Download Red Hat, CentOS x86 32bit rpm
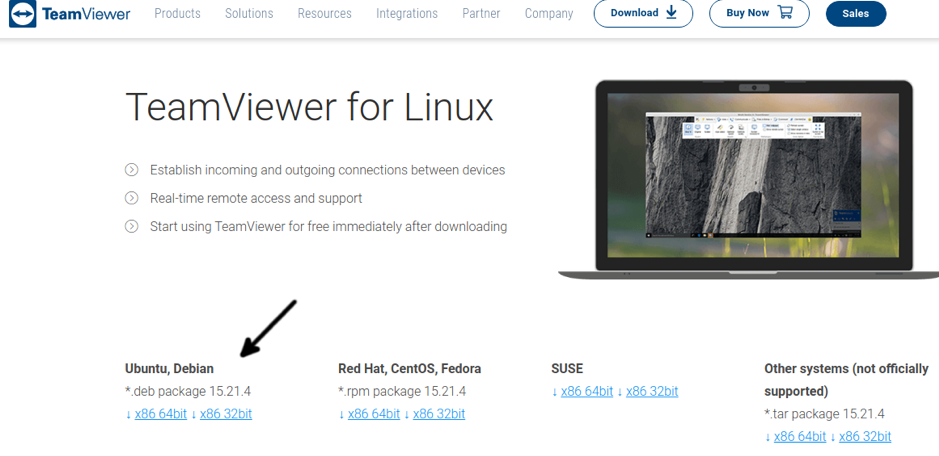 pos(439,414)
